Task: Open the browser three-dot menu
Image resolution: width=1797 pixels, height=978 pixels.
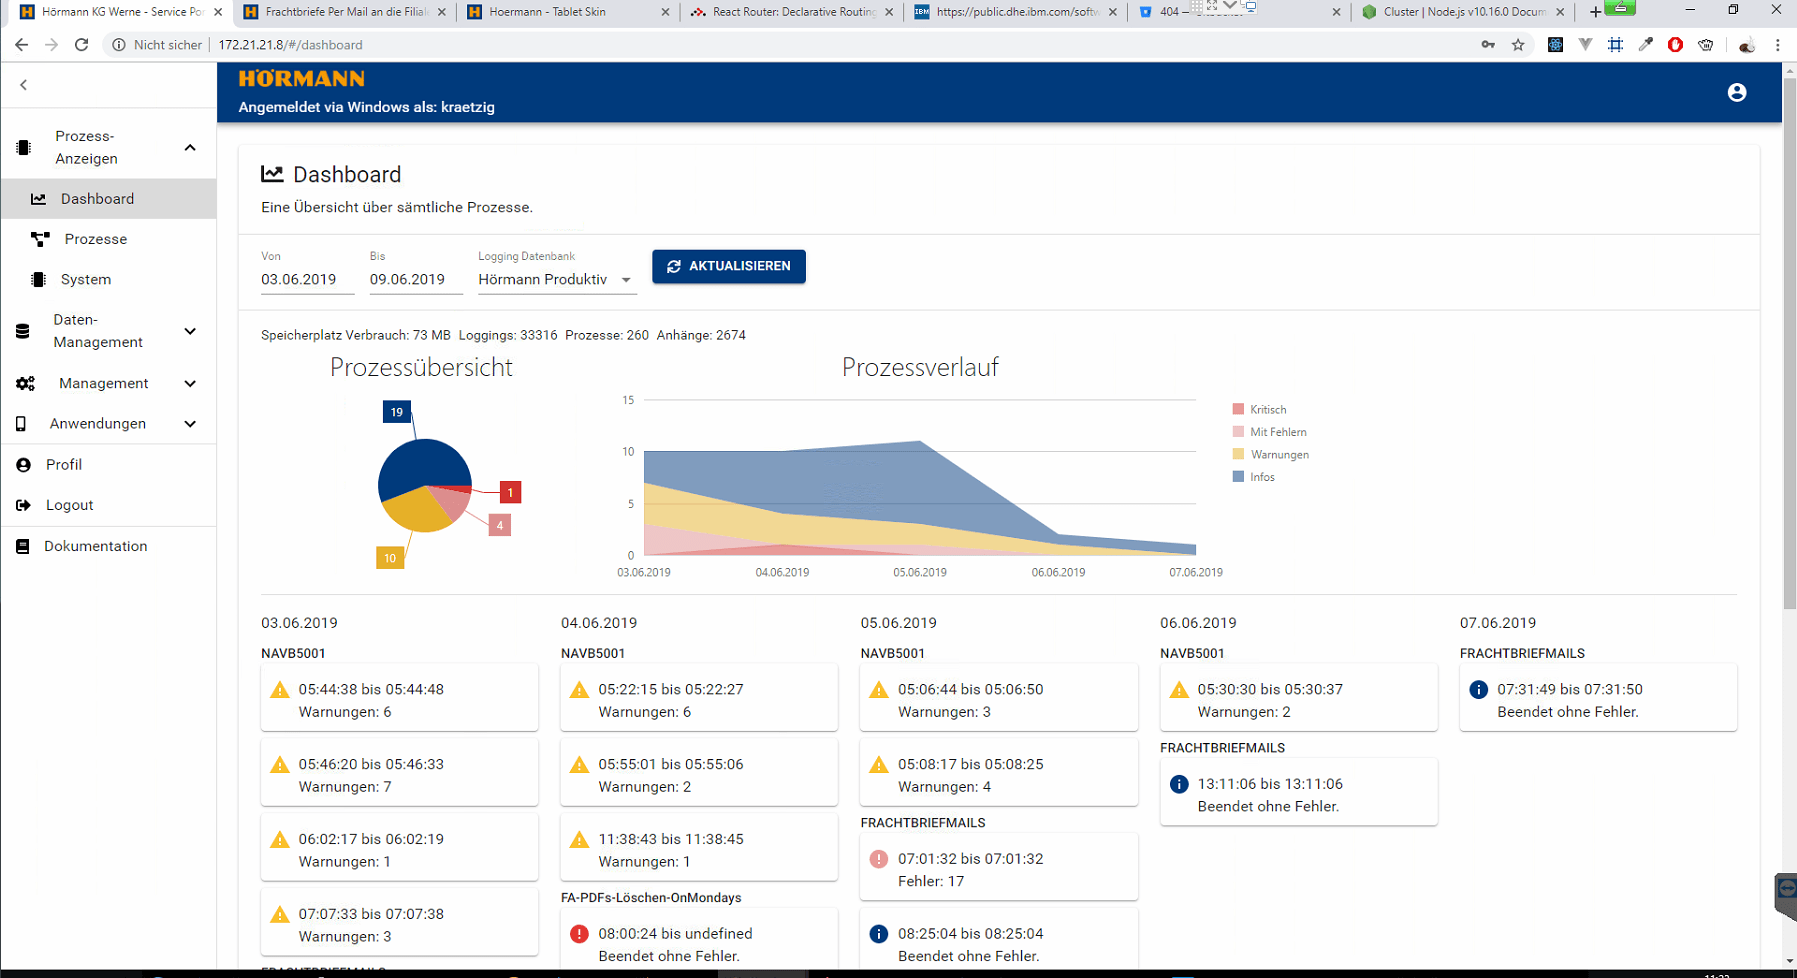Action: pos(1777,44)
